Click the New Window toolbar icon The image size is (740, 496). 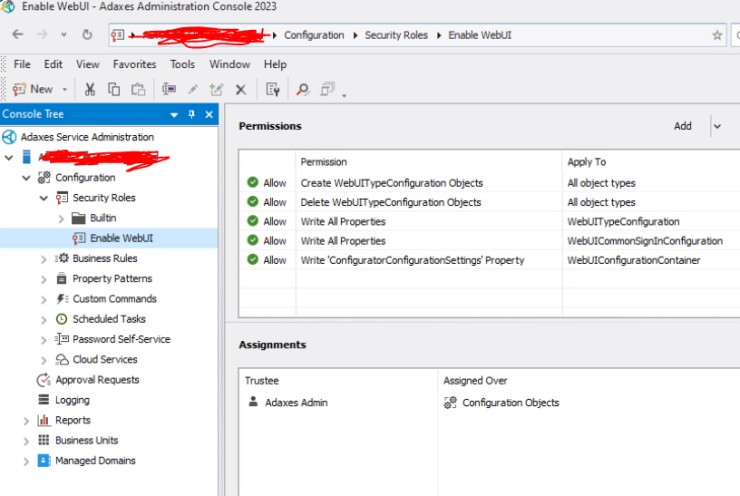327,89
